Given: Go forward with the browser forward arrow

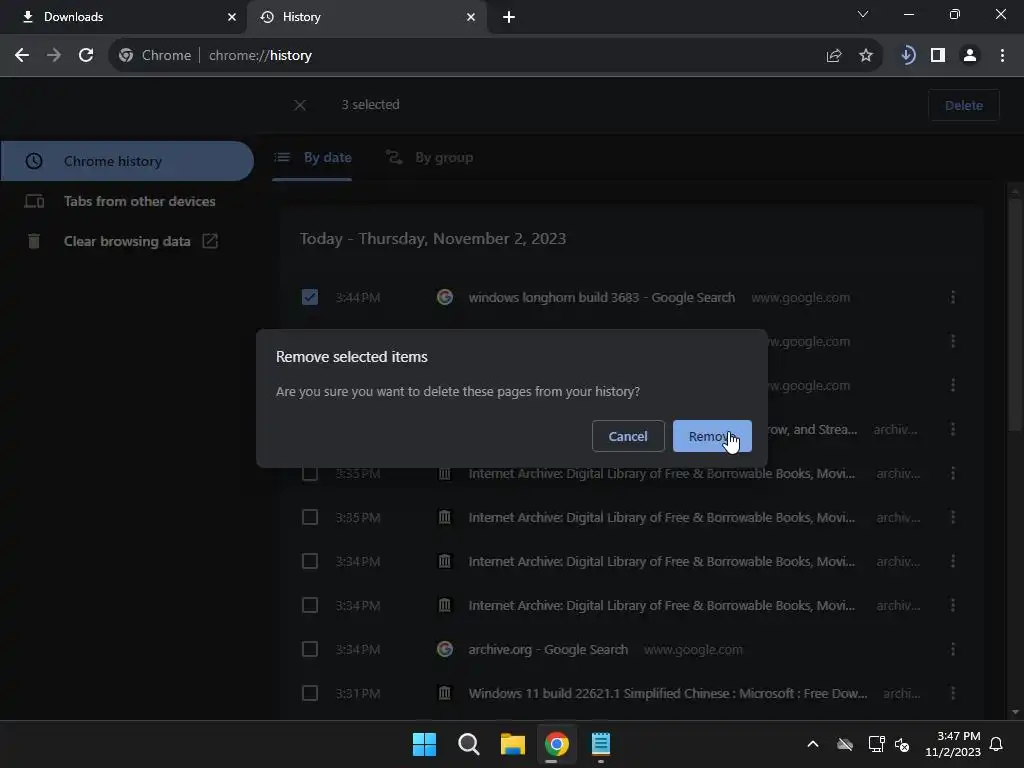Looking at the screenshot, I should [54, 56].
